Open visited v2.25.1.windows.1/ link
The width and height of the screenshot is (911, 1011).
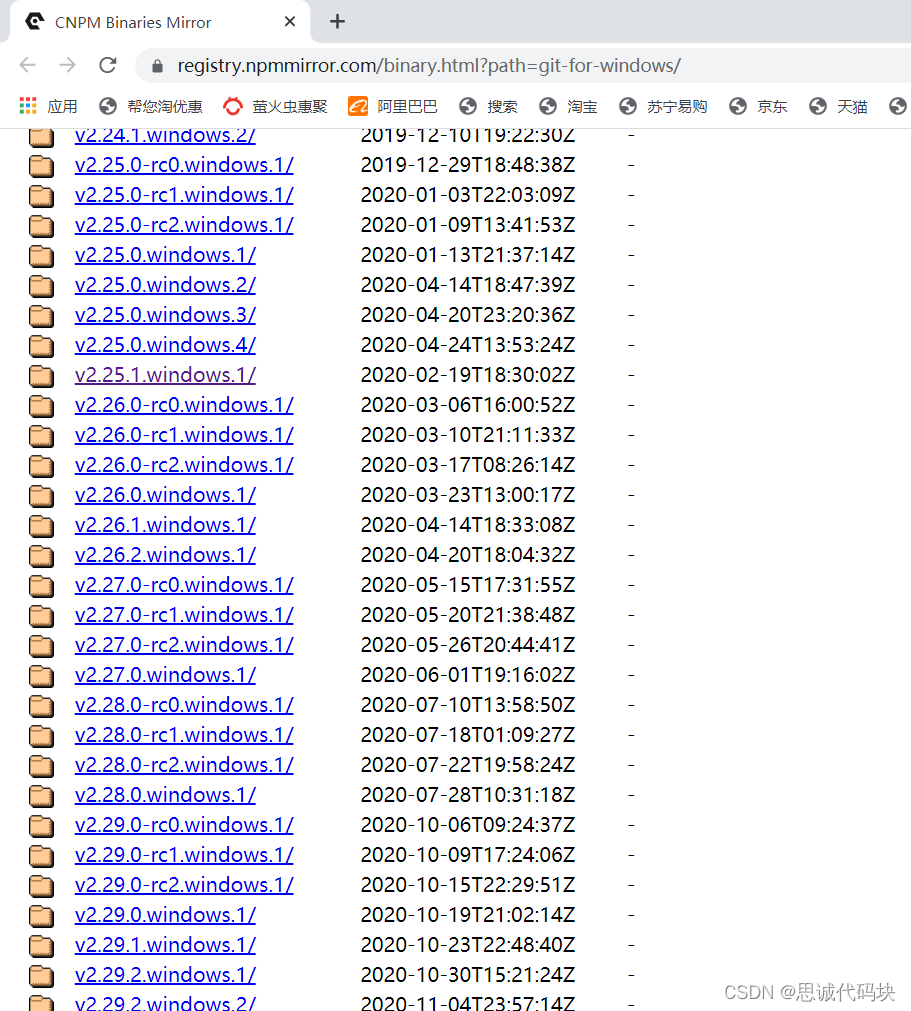tap(165, 375)
